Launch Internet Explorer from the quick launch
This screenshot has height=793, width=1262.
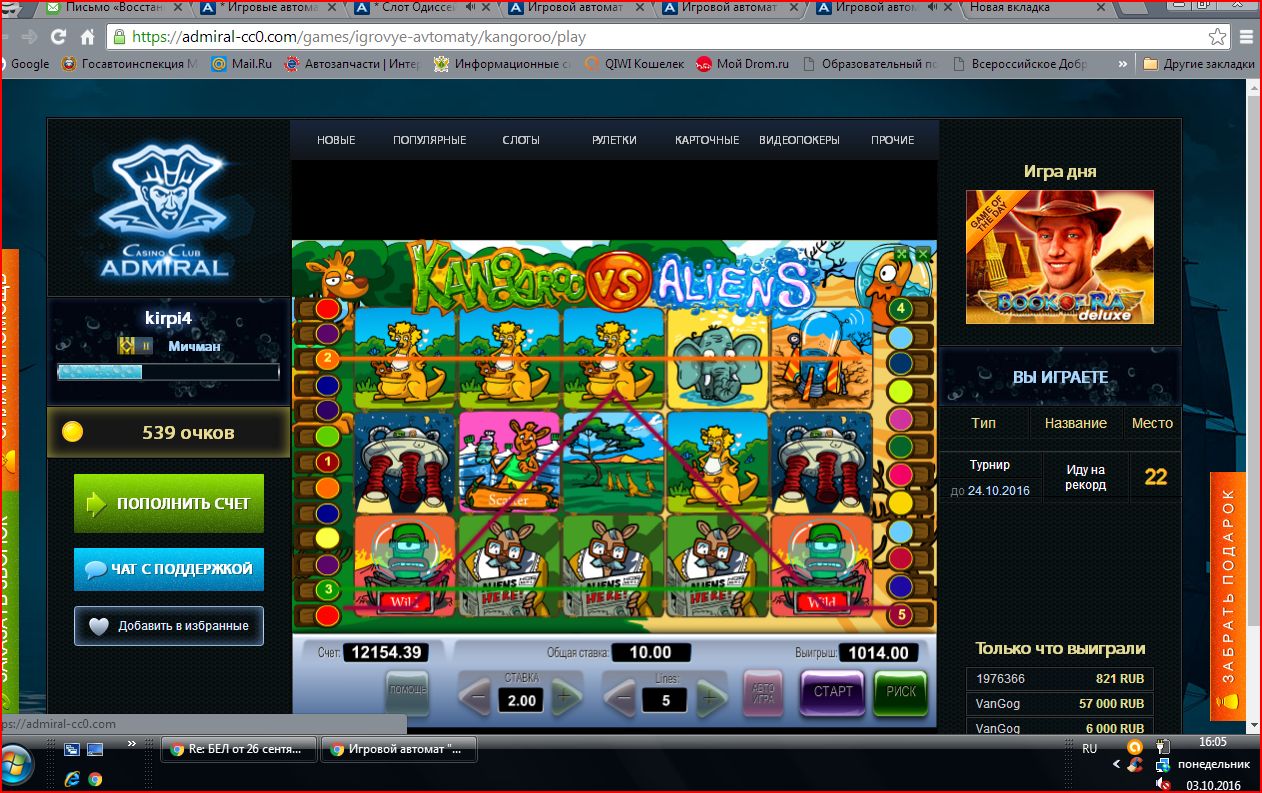pos(72,778)
